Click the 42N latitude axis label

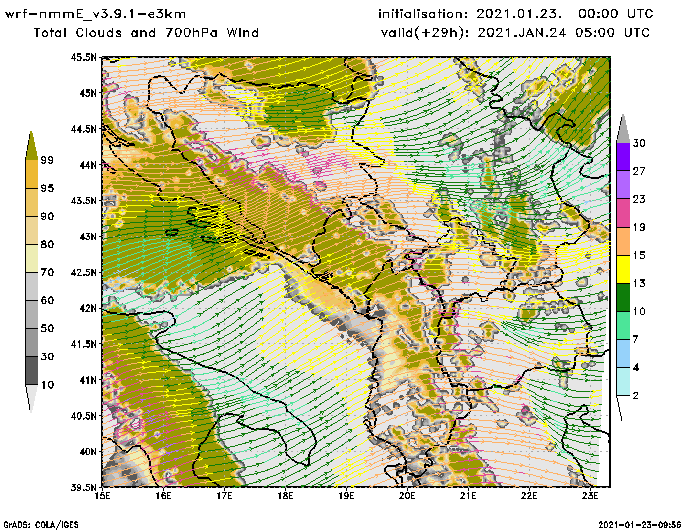click(x=87, y=308)
